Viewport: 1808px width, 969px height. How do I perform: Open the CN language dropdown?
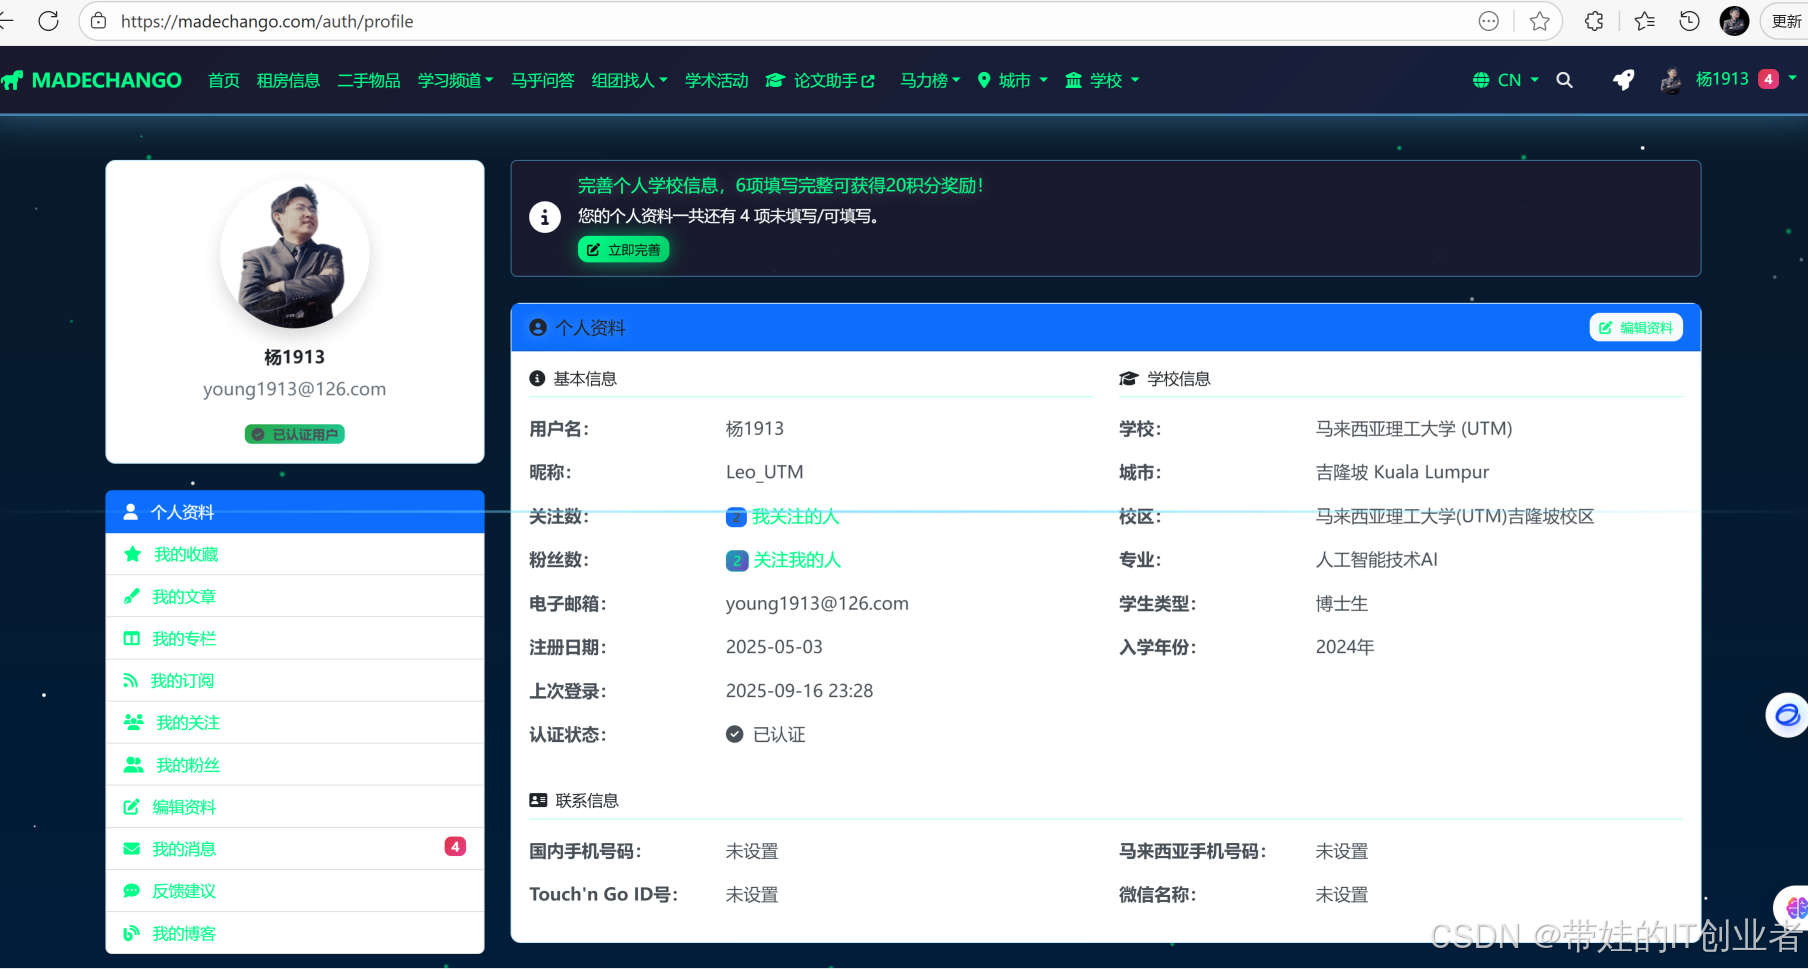(x=1506, y=80)
